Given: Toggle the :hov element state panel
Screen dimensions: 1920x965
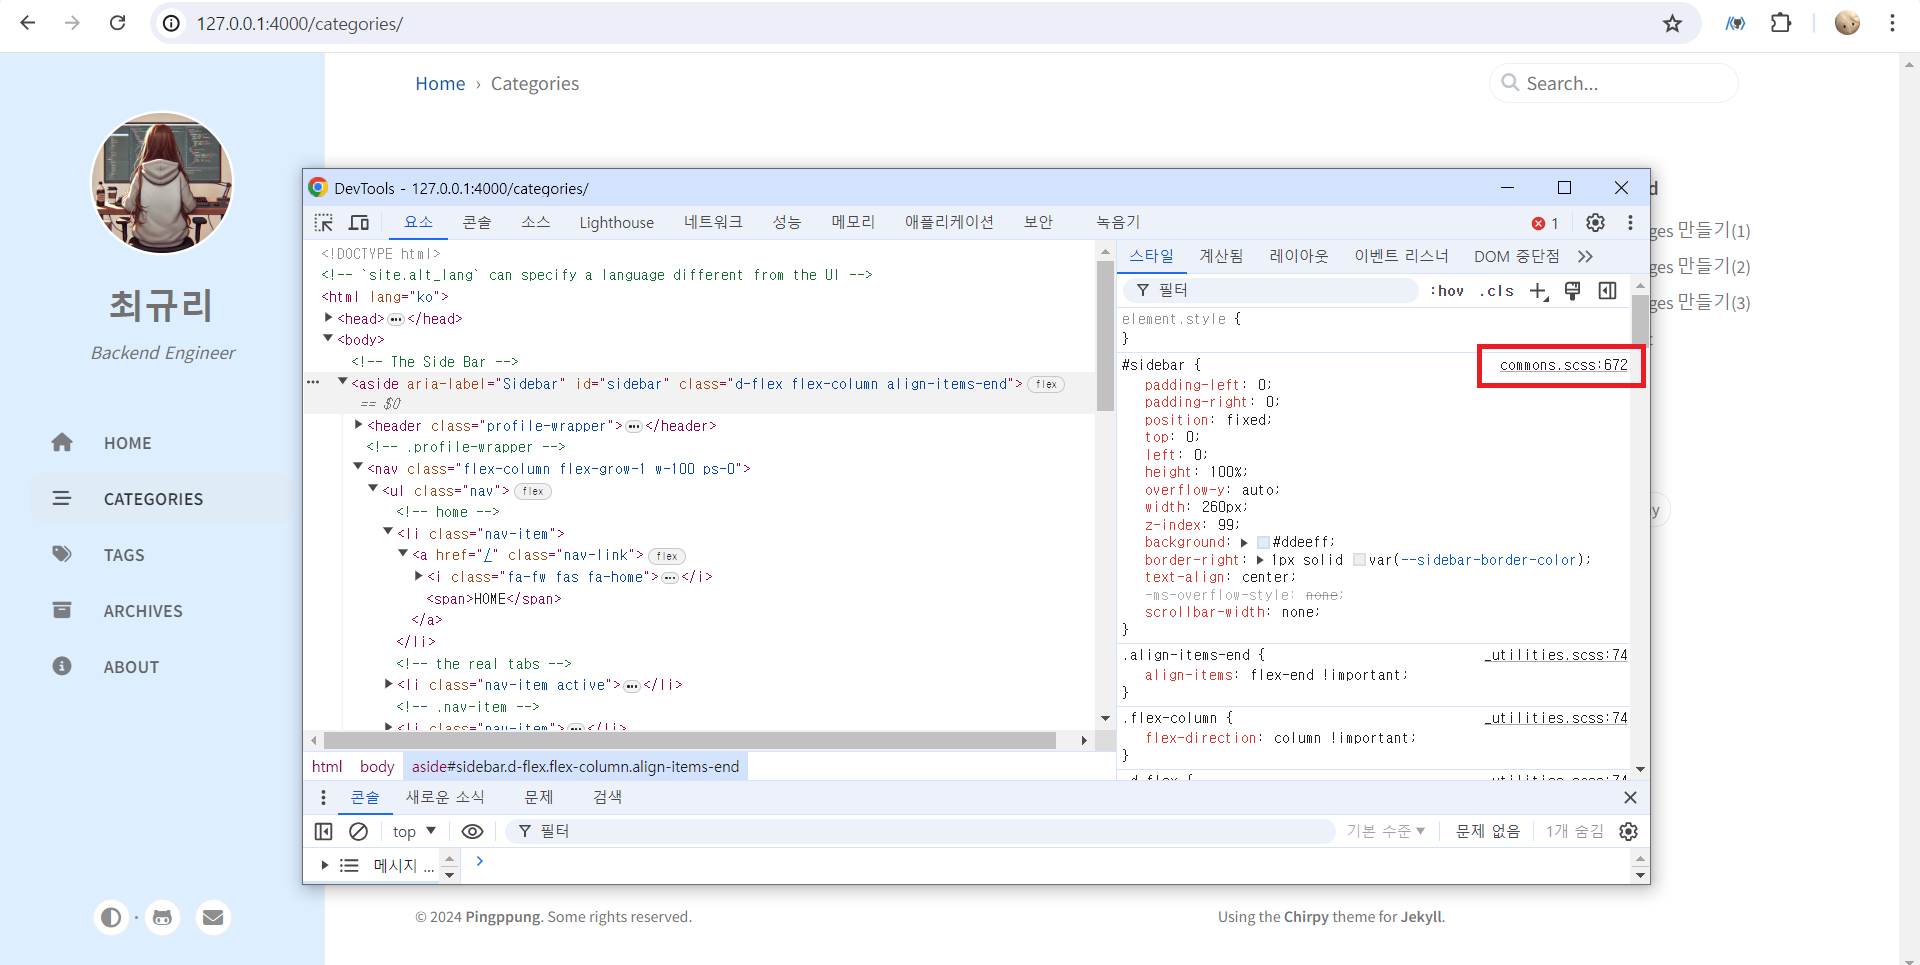Looking at the screenshot, I should (1446, 291).
